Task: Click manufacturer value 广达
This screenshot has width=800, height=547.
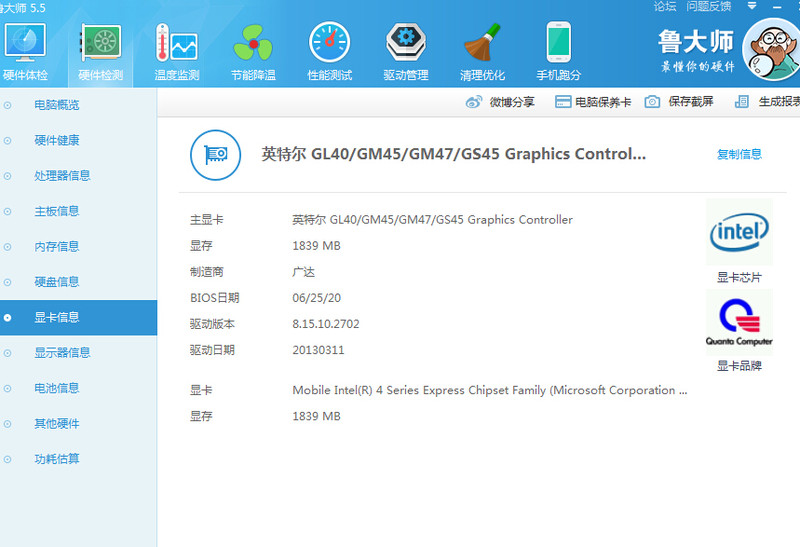Action: tap(303, 272)
